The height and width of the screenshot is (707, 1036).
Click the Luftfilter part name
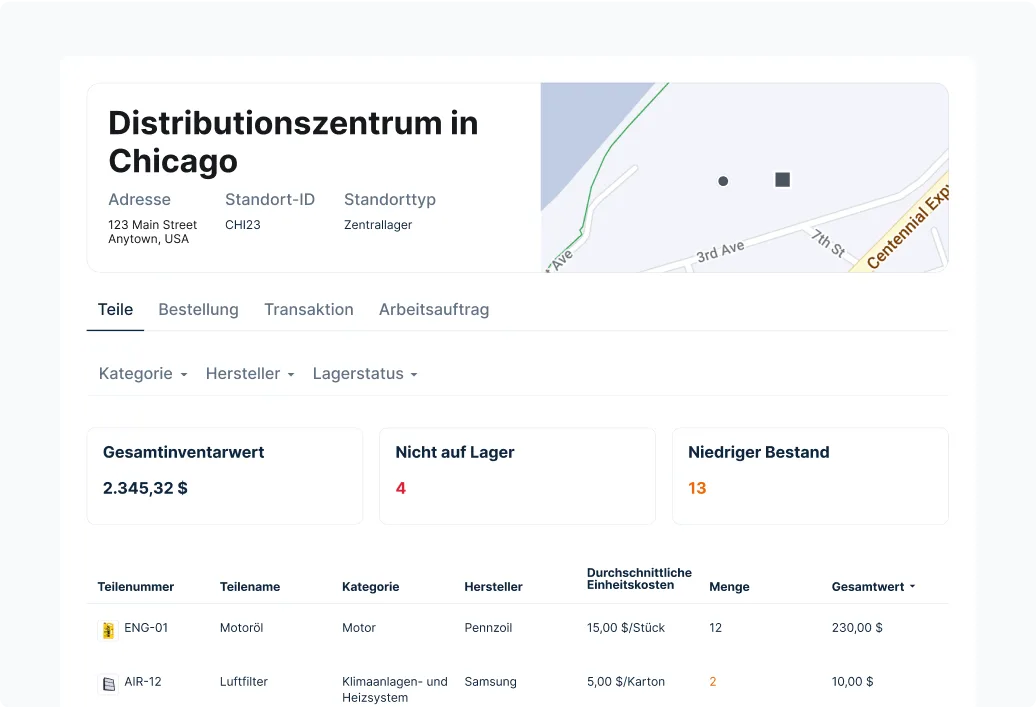[x=243, y=682]
